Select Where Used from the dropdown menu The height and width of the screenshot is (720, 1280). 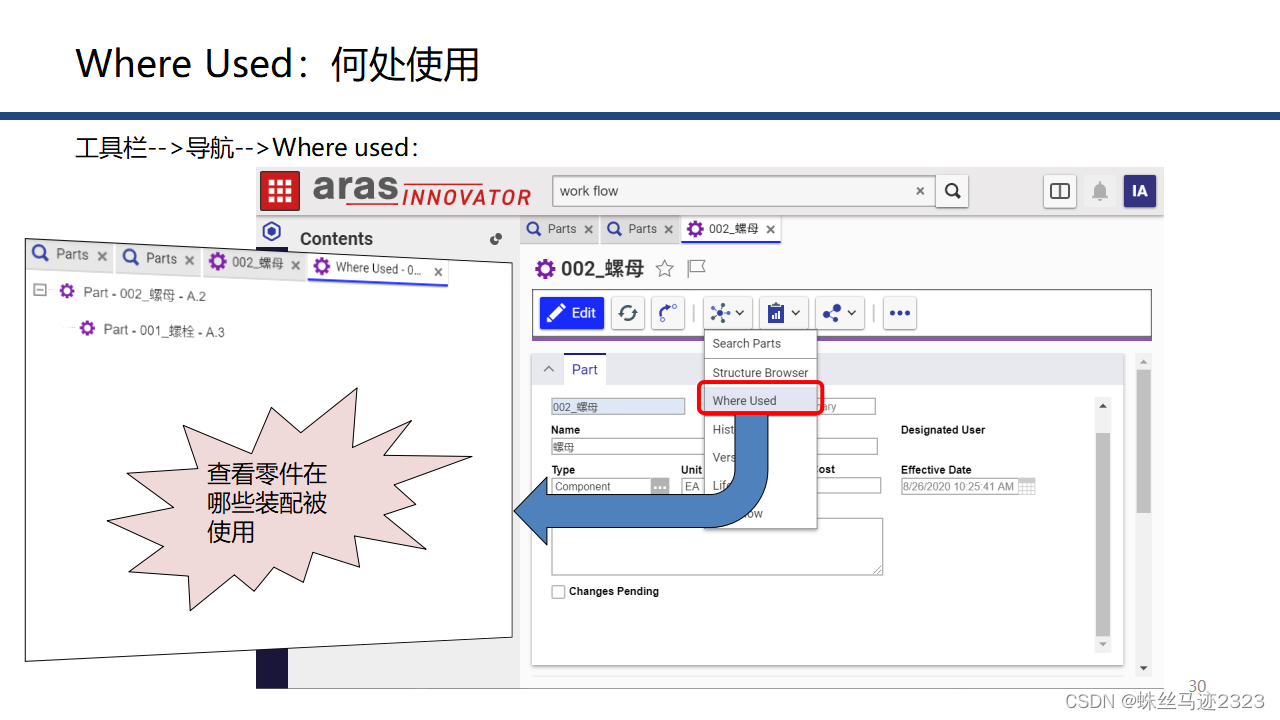(x=743, y=400)
